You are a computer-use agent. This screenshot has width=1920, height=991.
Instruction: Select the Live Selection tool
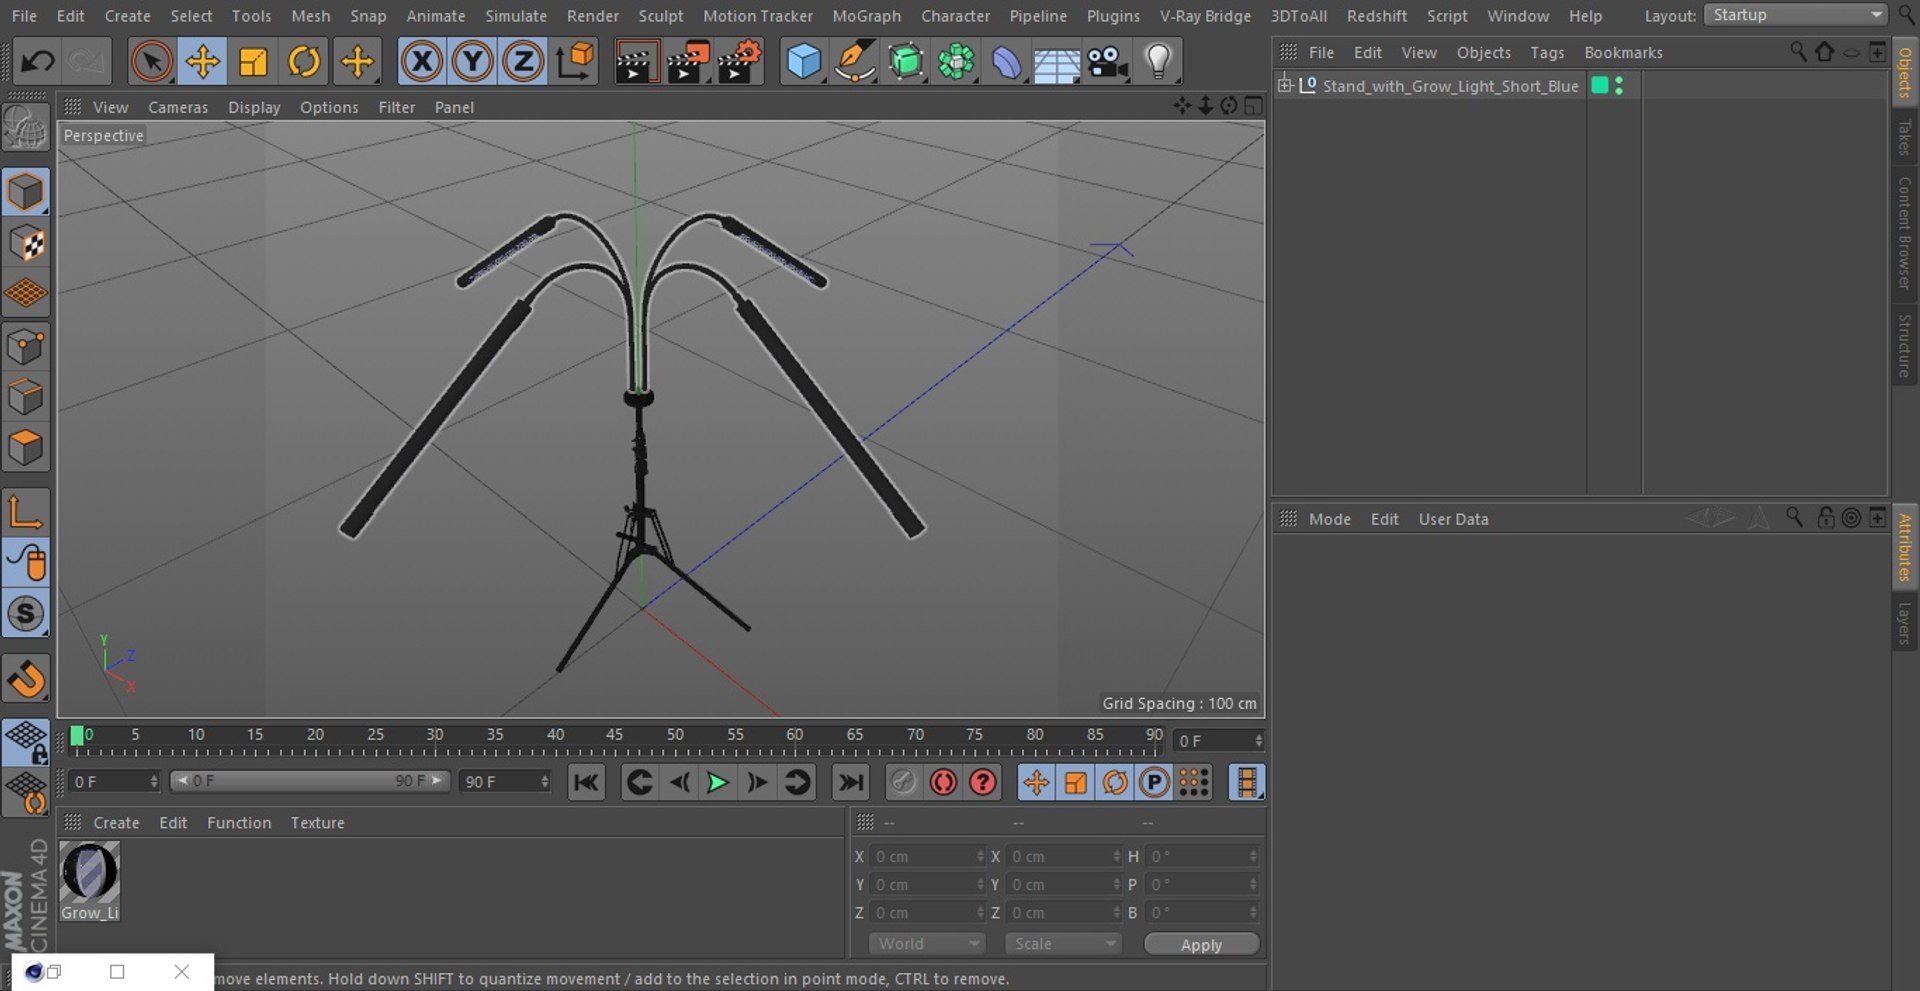point(151,62)
